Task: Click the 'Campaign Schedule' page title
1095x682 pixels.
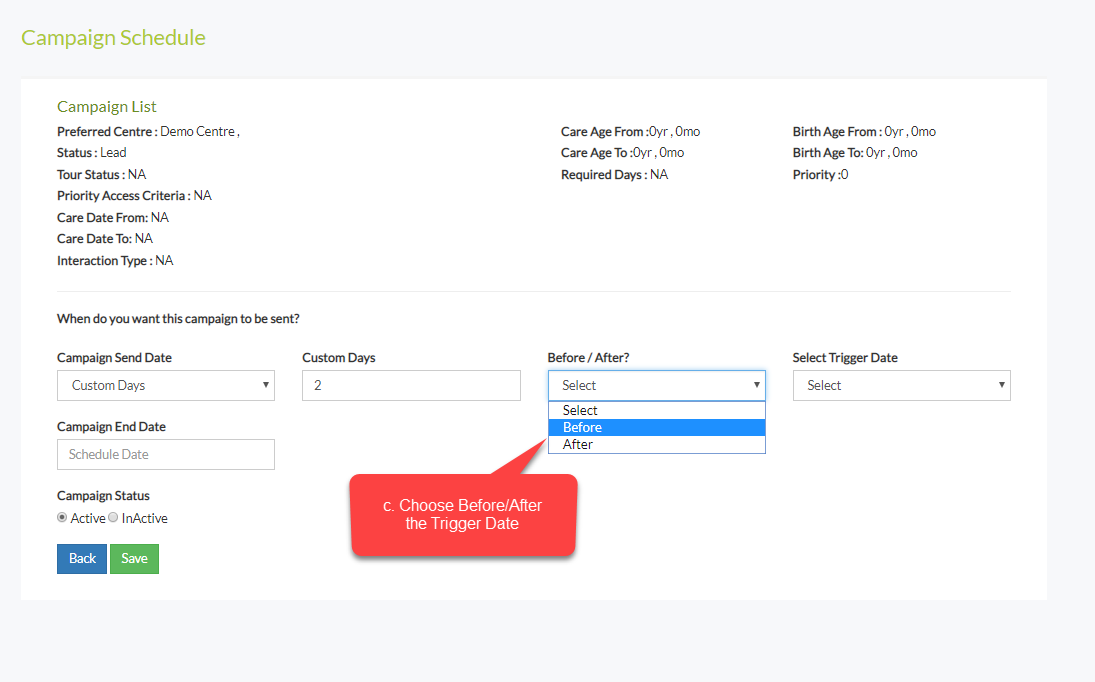Action: 113,38
